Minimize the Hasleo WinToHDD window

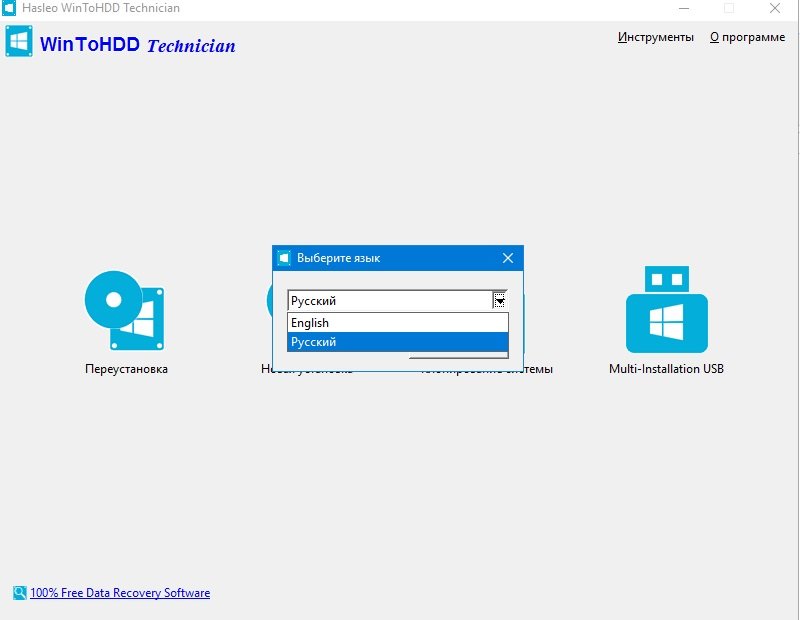(x=684, y=8)
